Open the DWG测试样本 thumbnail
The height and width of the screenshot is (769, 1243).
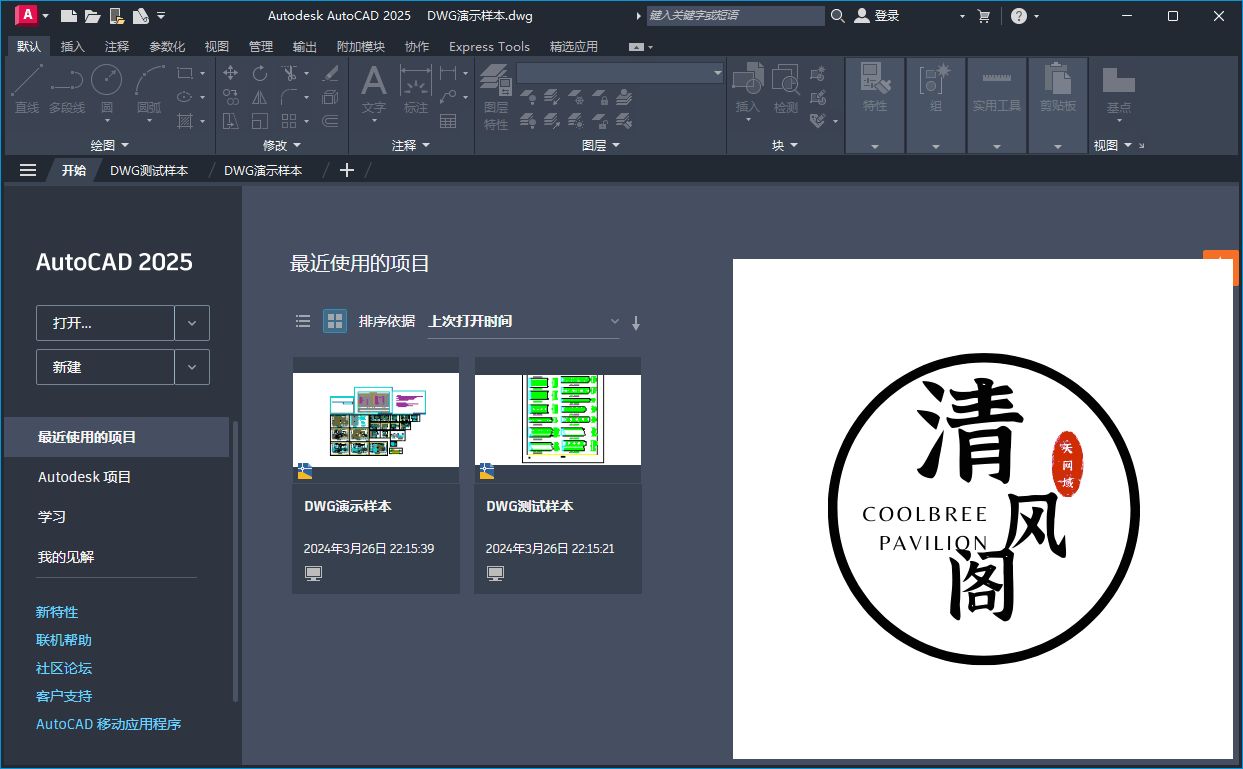point(558,420)
